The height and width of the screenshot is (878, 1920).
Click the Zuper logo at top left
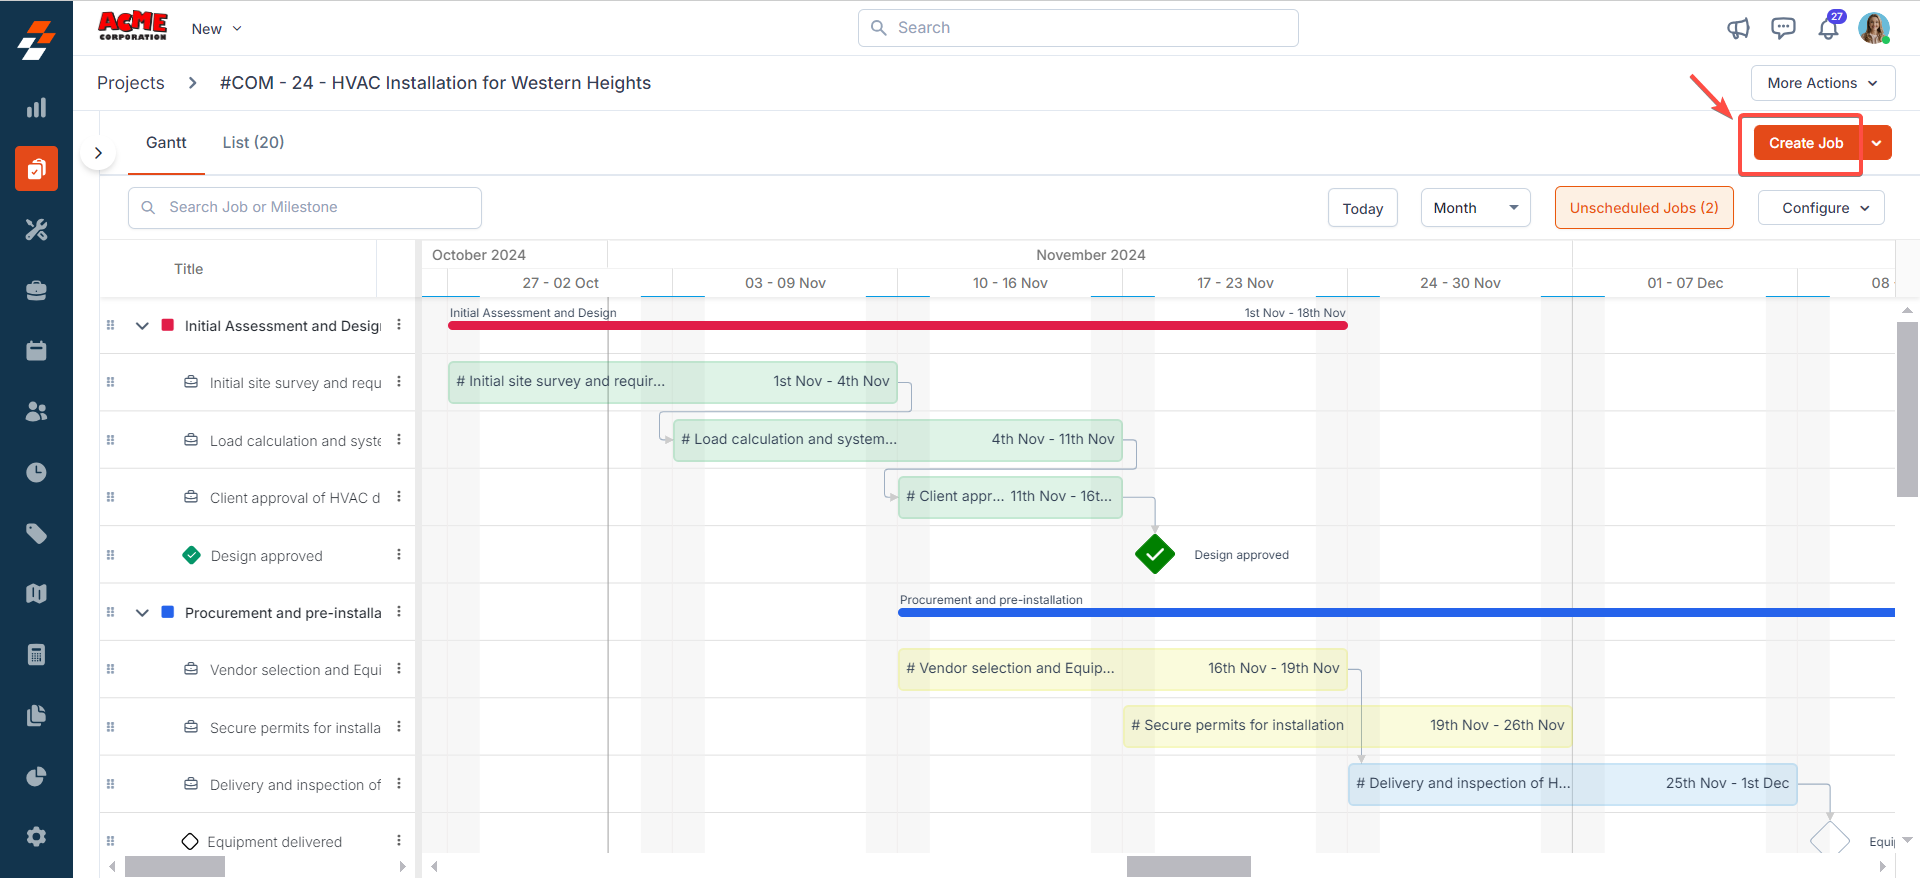(36, 40)
